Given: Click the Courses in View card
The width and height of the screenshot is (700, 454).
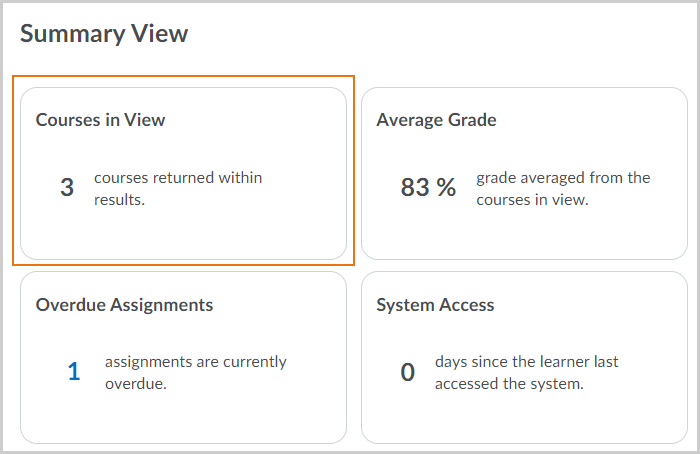Looking at the screenshot, I should (183, 173).
